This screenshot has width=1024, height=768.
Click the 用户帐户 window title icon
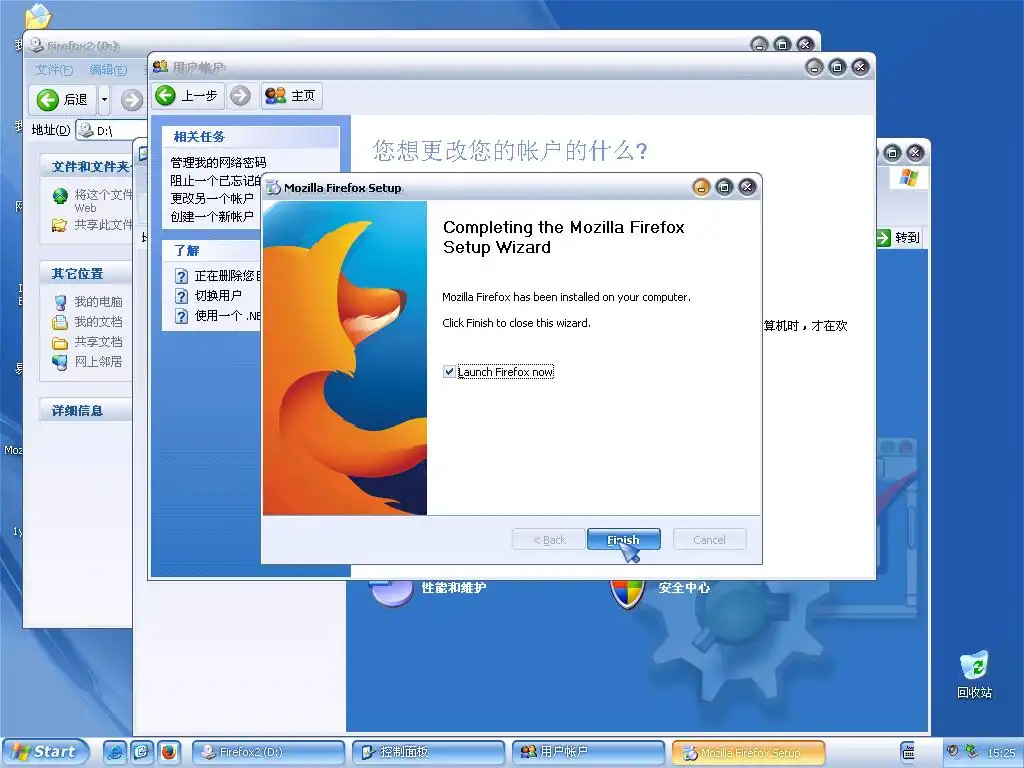coord(160,67)
